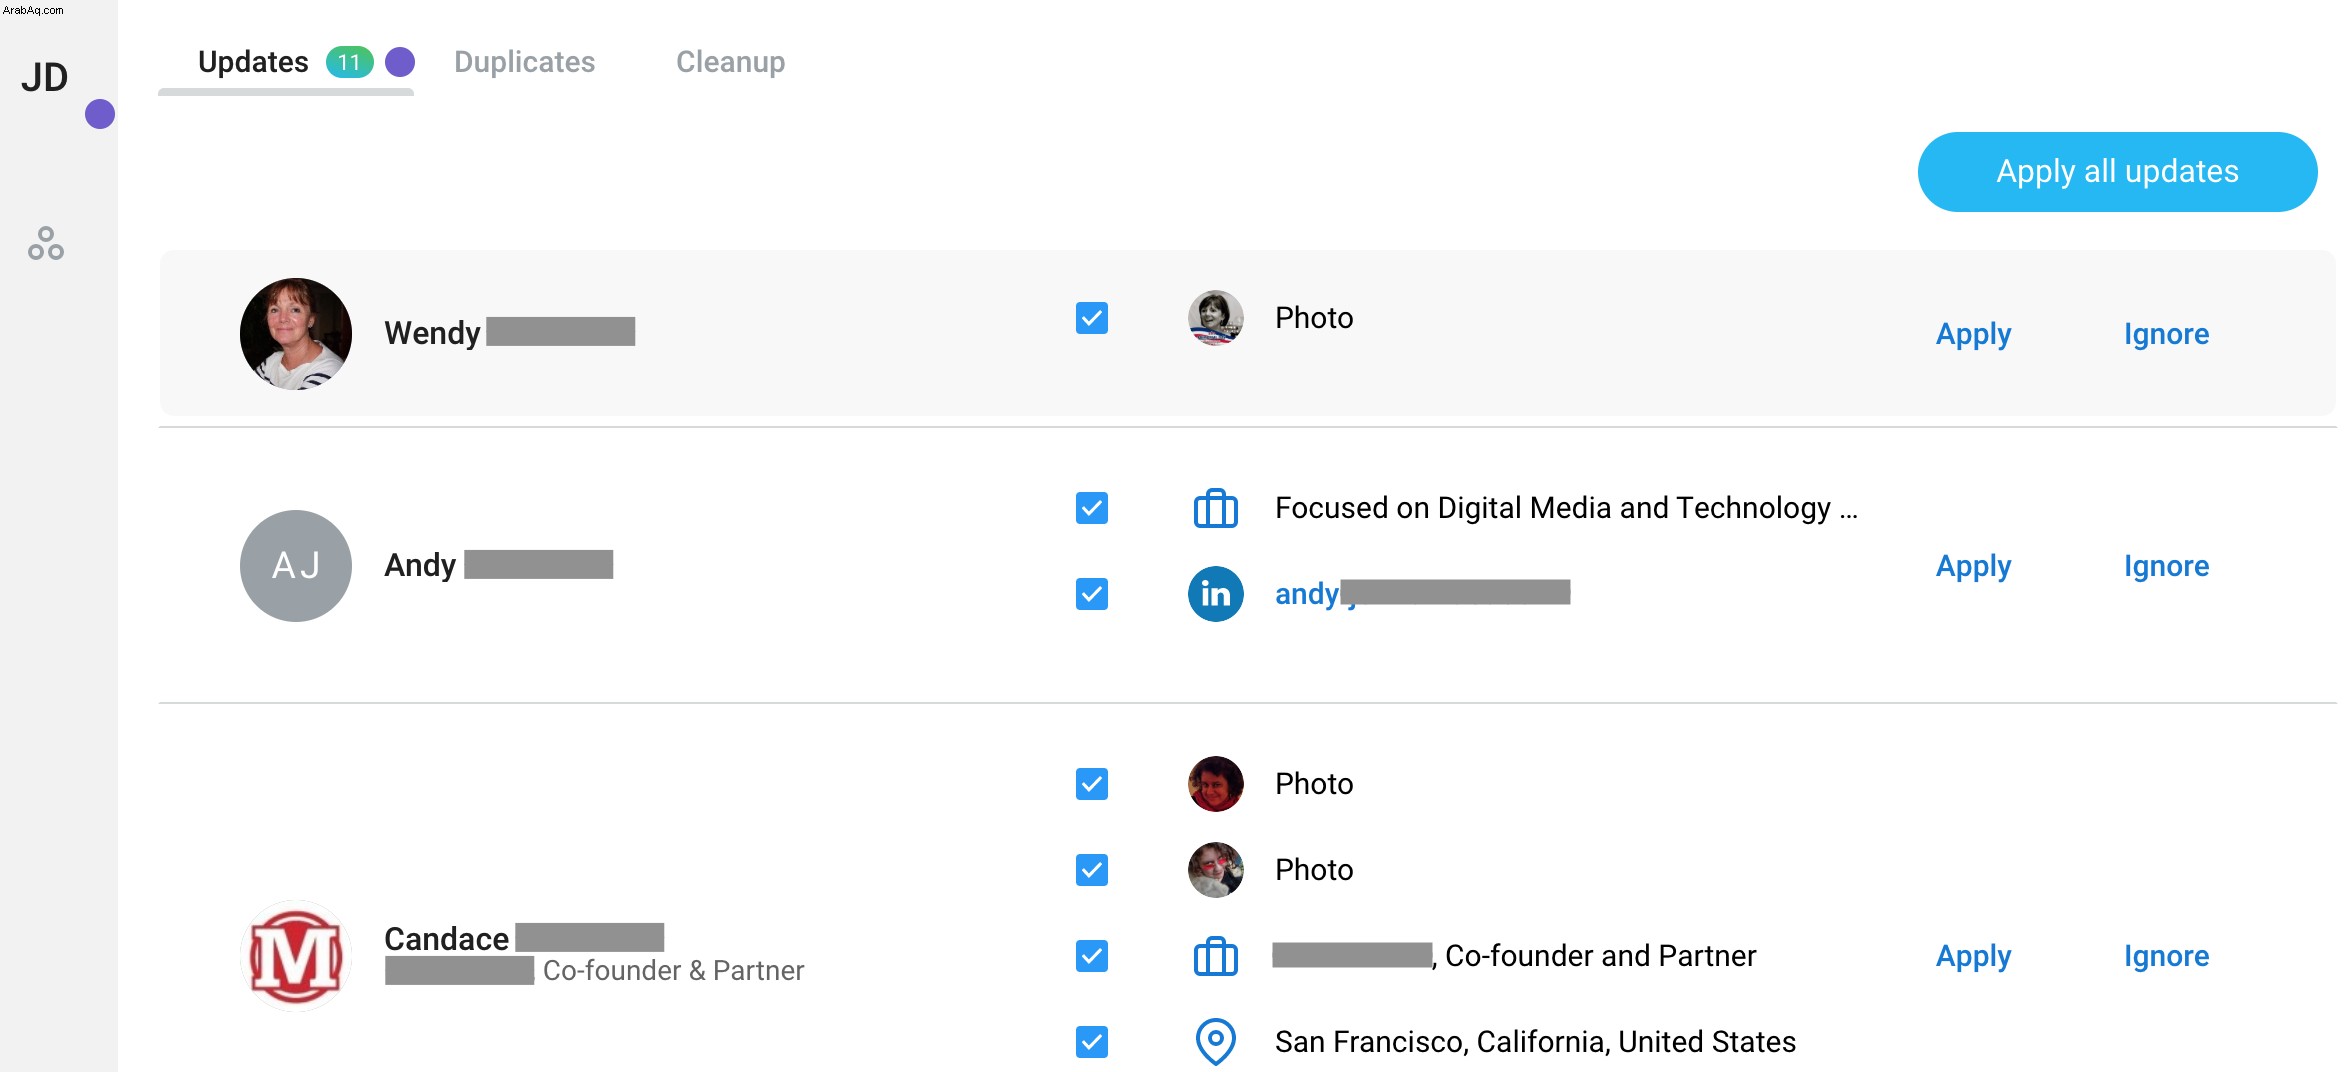Click the Apply all updates button
This screenshot has height=1072, width=2346.
[2117, 172]
